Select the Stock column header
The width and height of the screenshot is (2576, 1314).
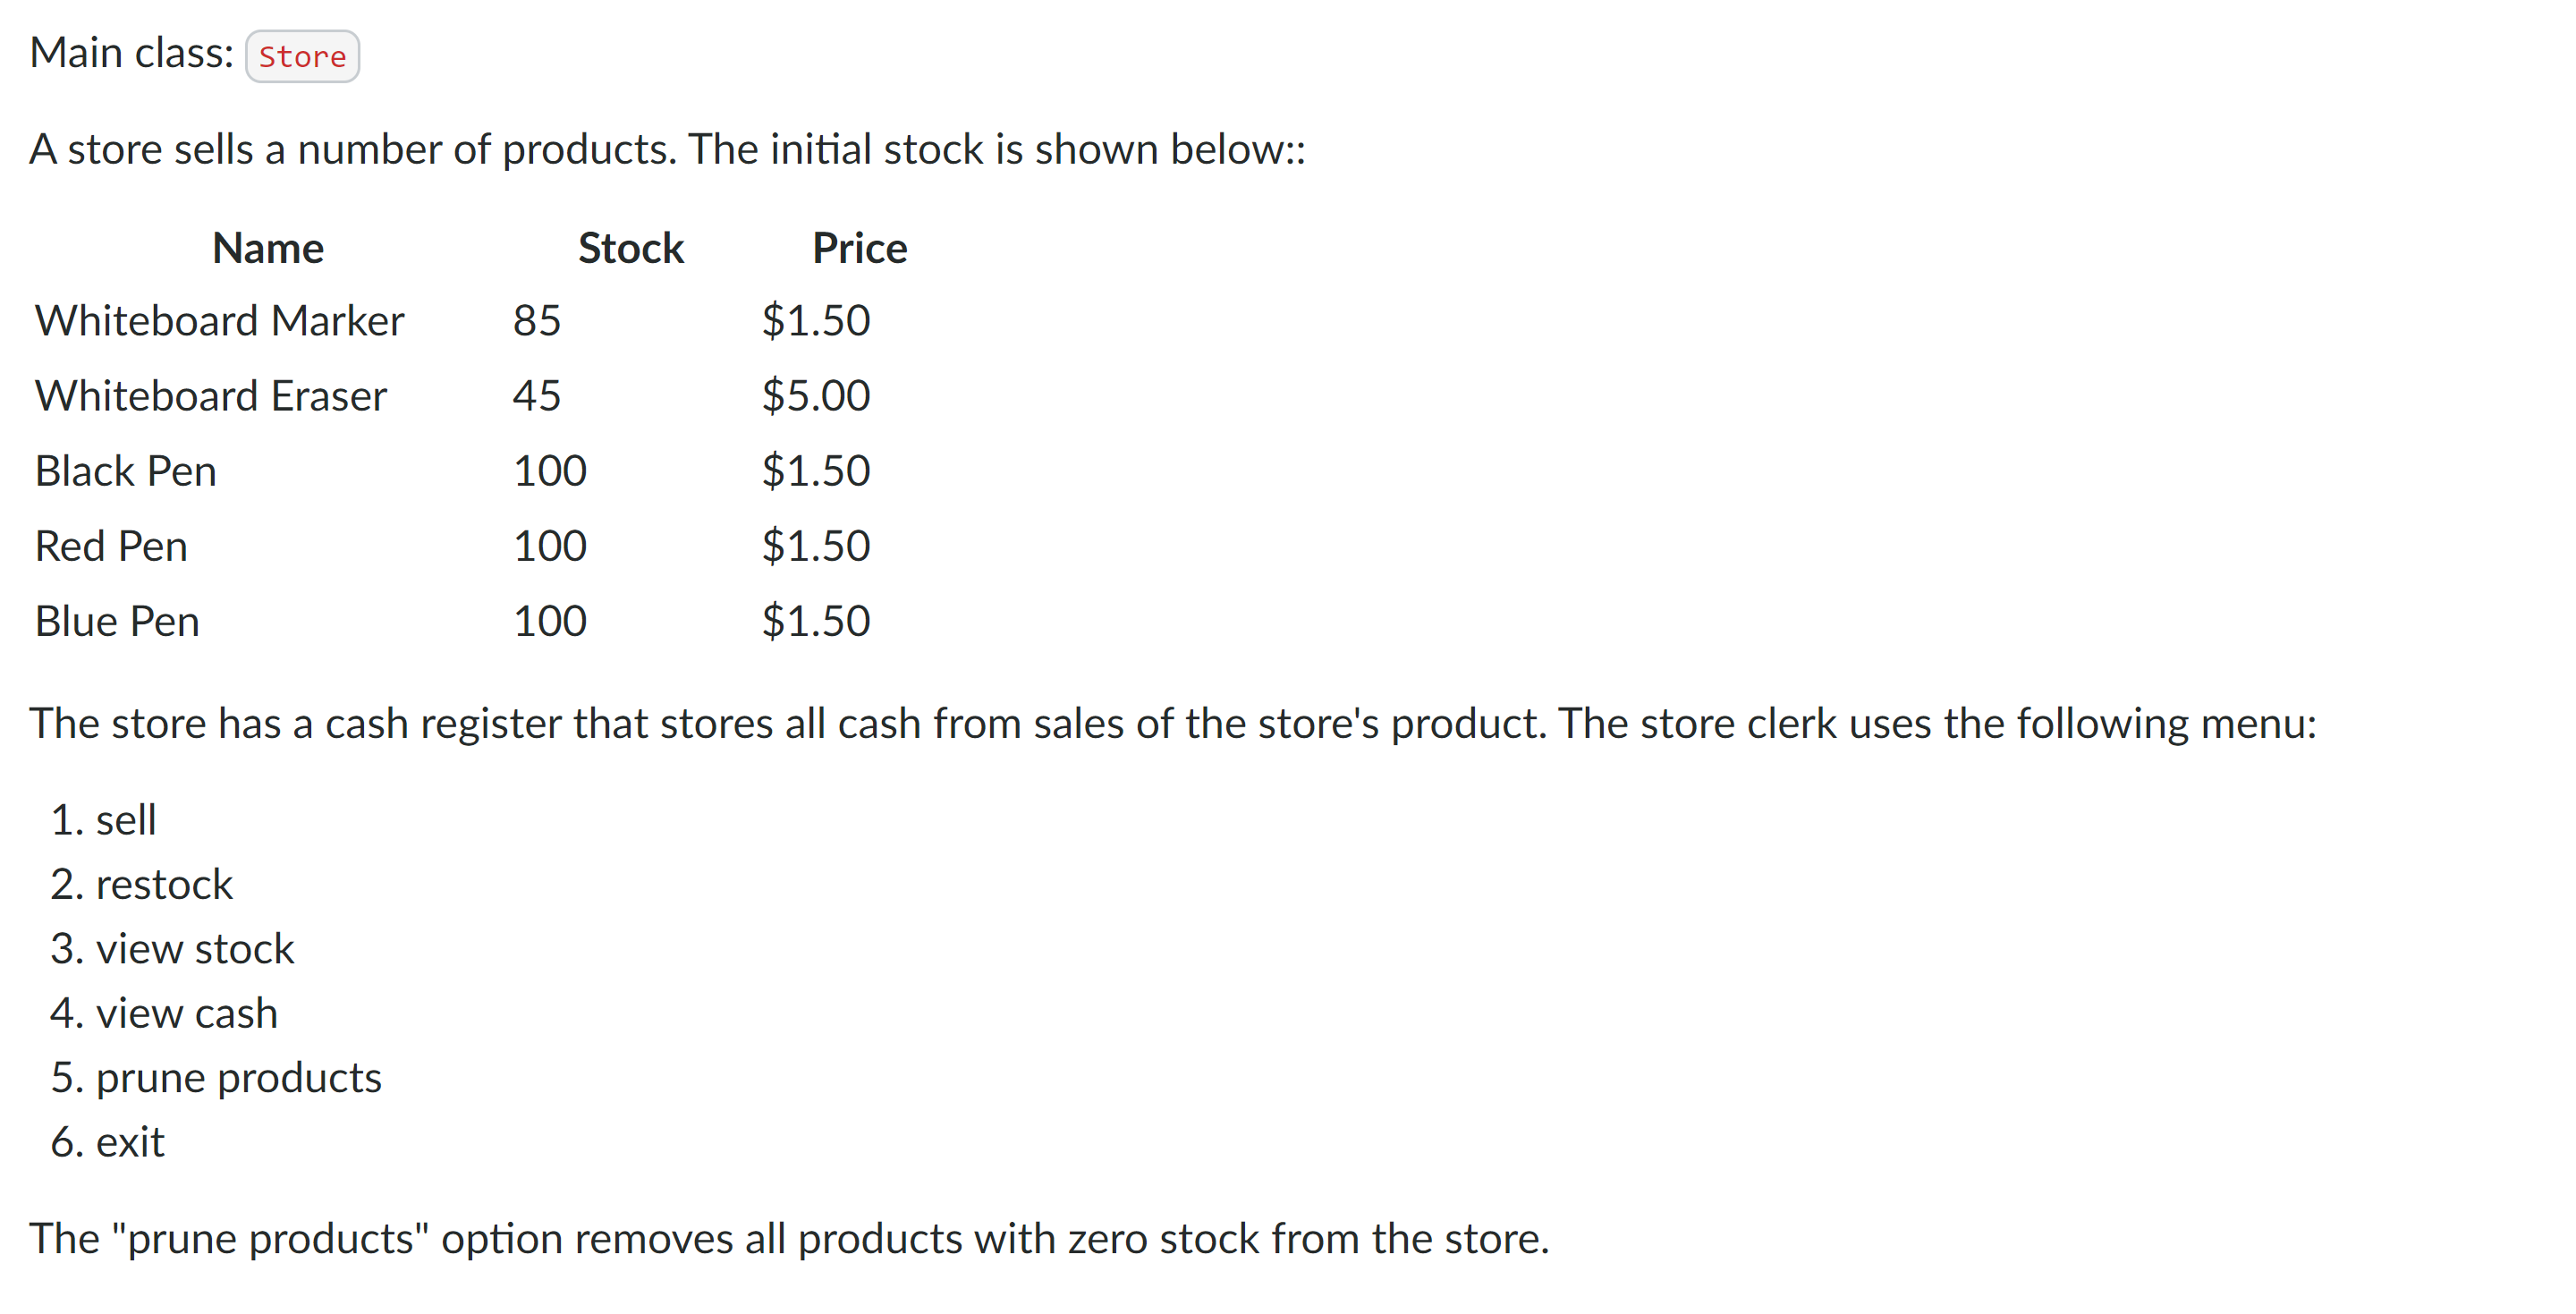pos(631,248)
